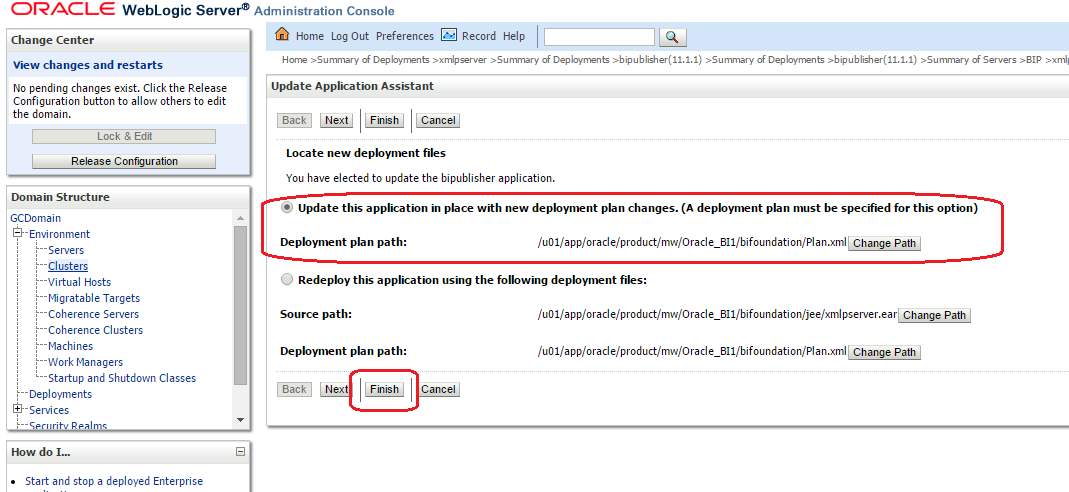Click Start and stop a deployed Enterprise link

coord(114,481)
